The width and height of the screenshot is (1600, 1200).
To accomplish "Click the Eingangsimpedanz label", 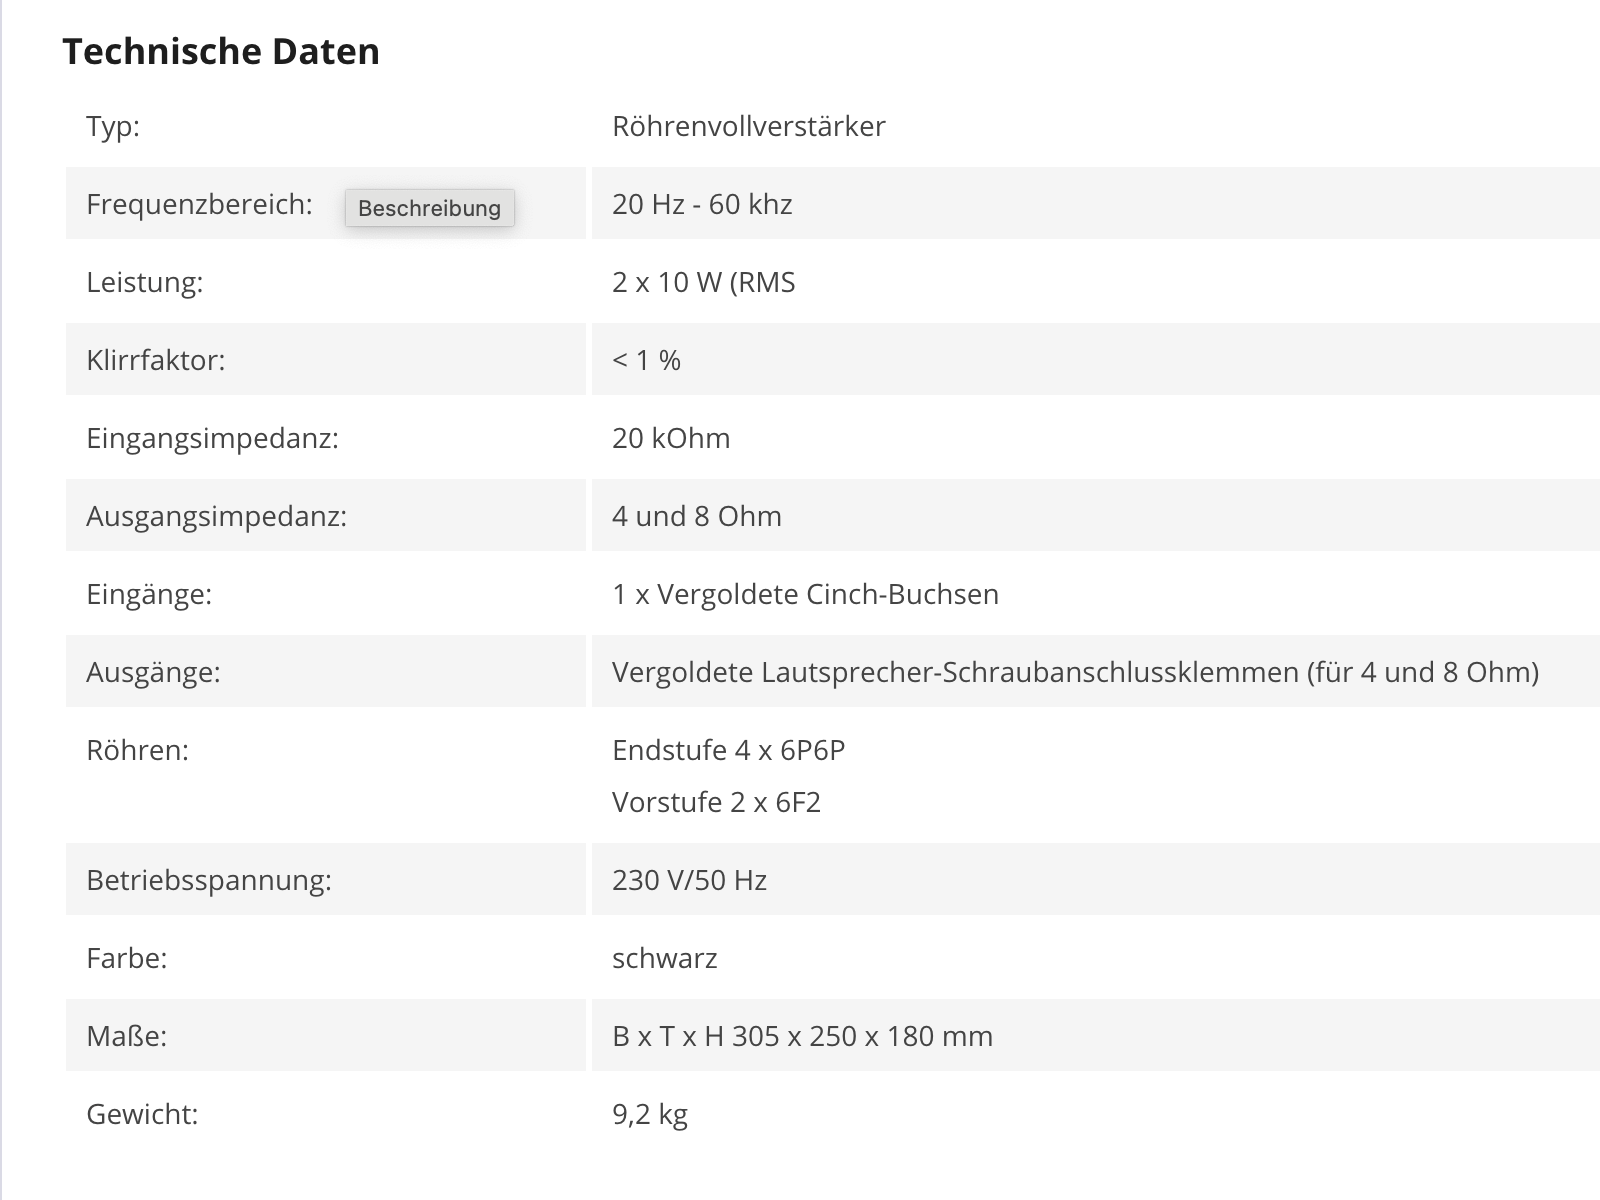I will pos(213,438).
